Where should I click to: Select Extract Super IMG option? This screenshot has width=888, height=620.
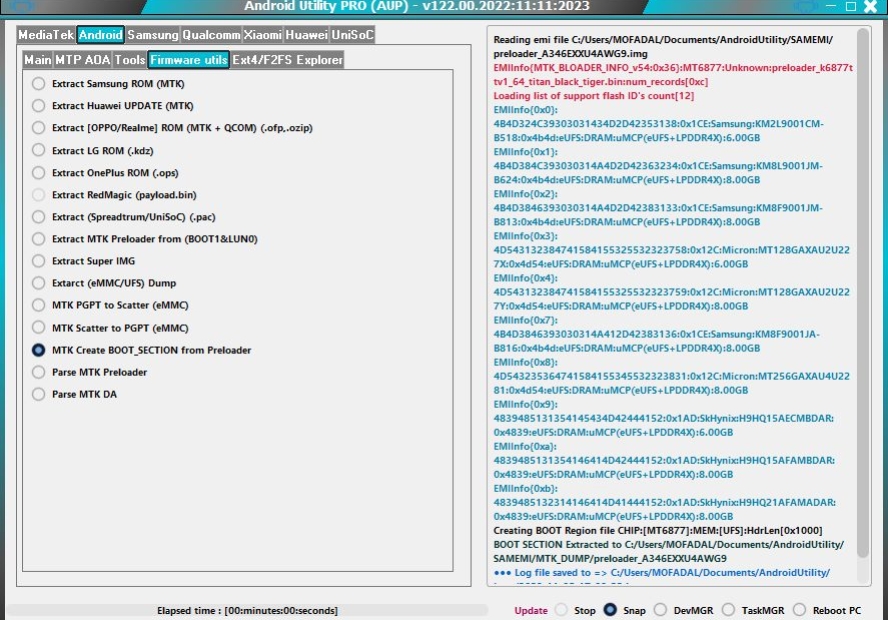[38, 261]
